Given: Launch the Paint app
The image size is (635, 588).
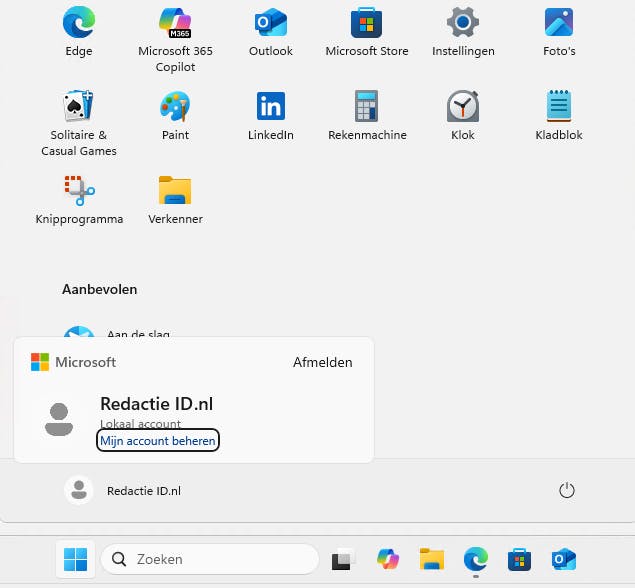Looking at the screenshot, I should pos(175,116).
